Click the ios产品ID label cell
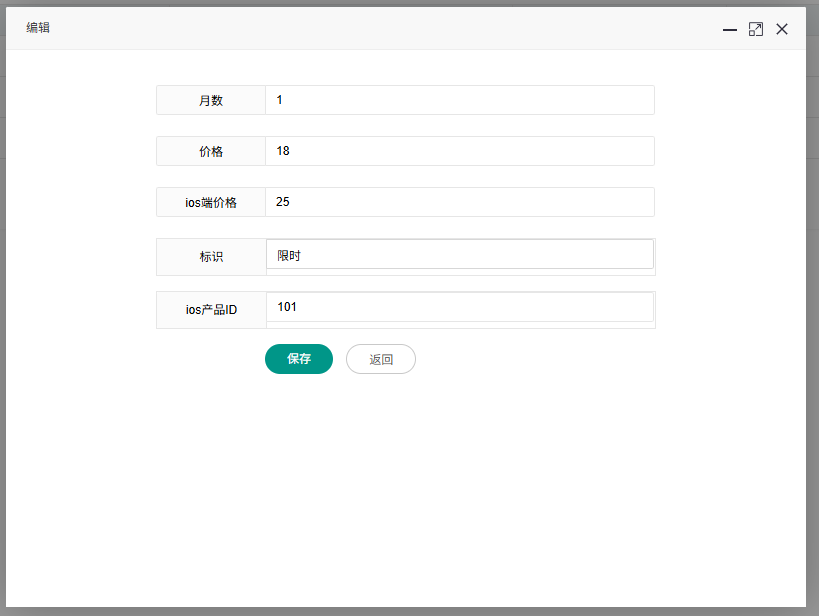Screen dimensions: 819x616 (211, 310)
